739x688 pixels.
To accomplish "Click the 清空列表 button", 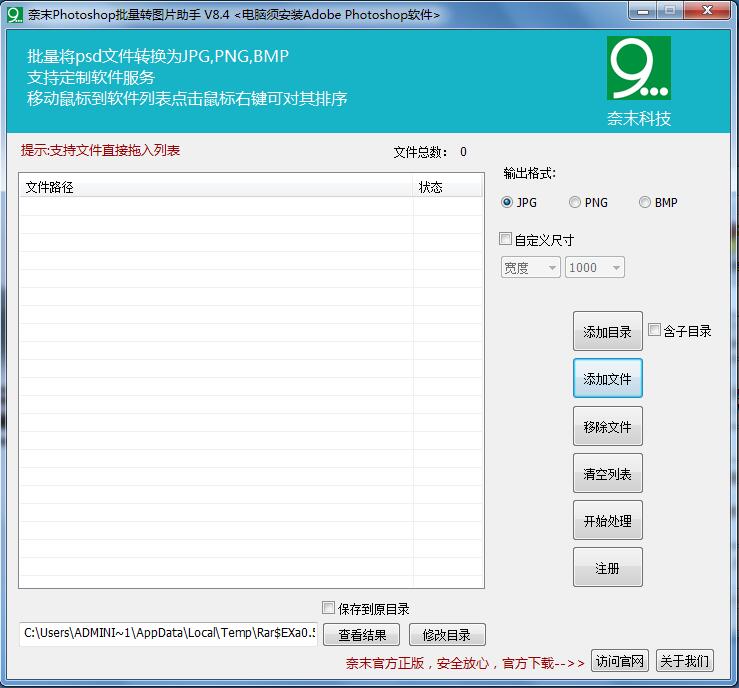I will (x=608, y=473).
